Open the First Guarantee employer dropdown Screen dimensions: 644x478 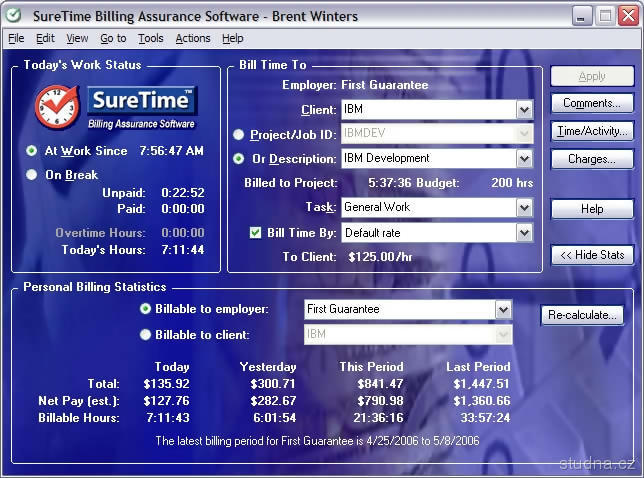pos(503,310)
